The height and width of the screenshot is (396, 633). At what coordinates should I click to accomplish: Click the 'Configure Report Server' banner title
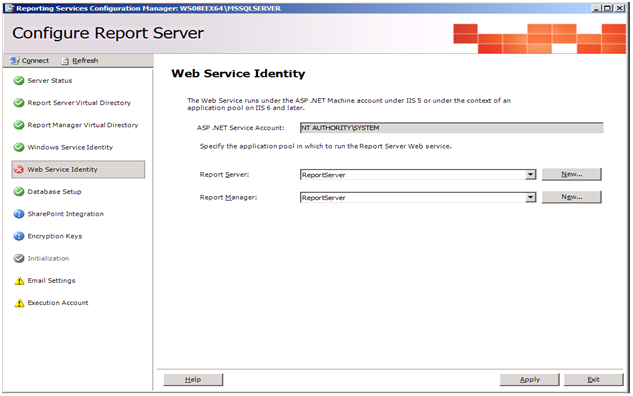[x=108, y=33]
